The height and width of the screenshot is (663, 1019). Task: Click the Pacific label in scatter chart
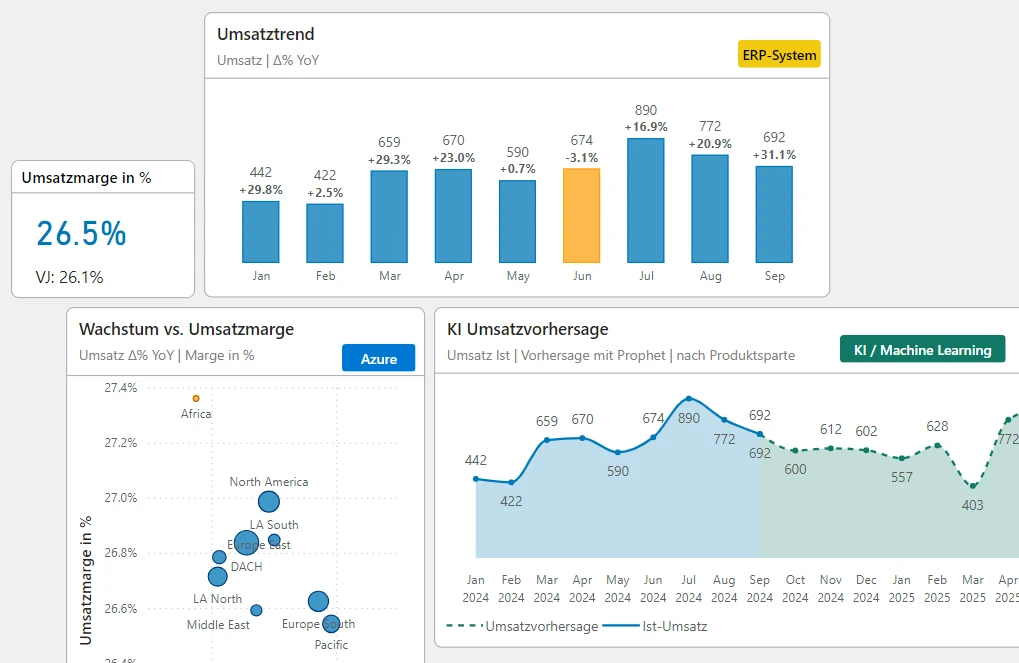point(331,645)
